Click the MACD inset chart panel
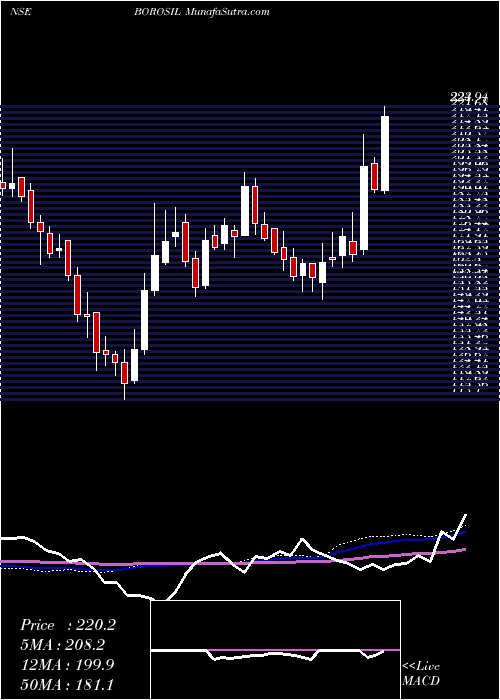The height and width of the screenshot is (700, 500). pos(275,650)
